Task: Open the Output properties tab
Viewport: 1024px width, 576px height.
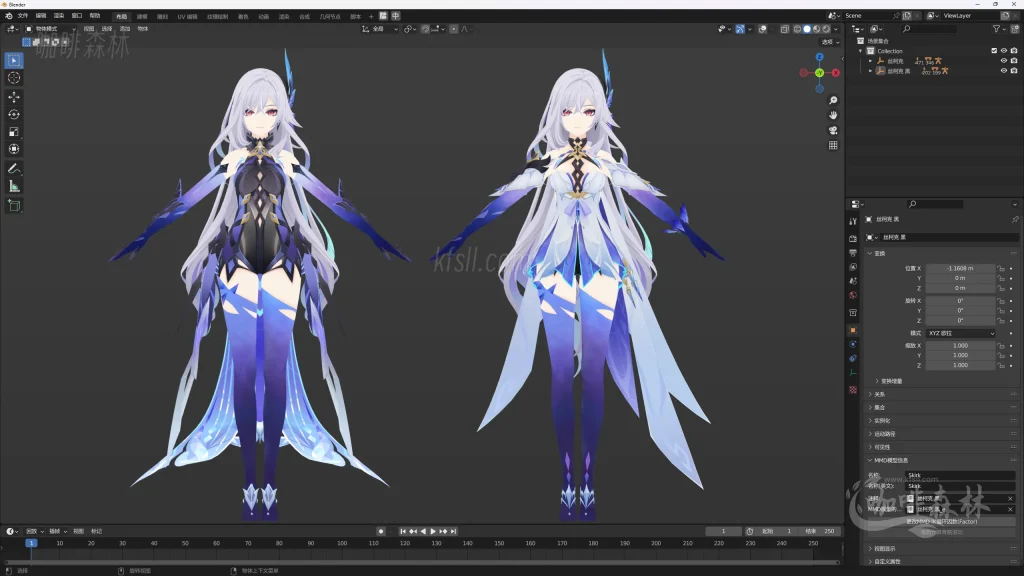Action: (x=853, y=253)
